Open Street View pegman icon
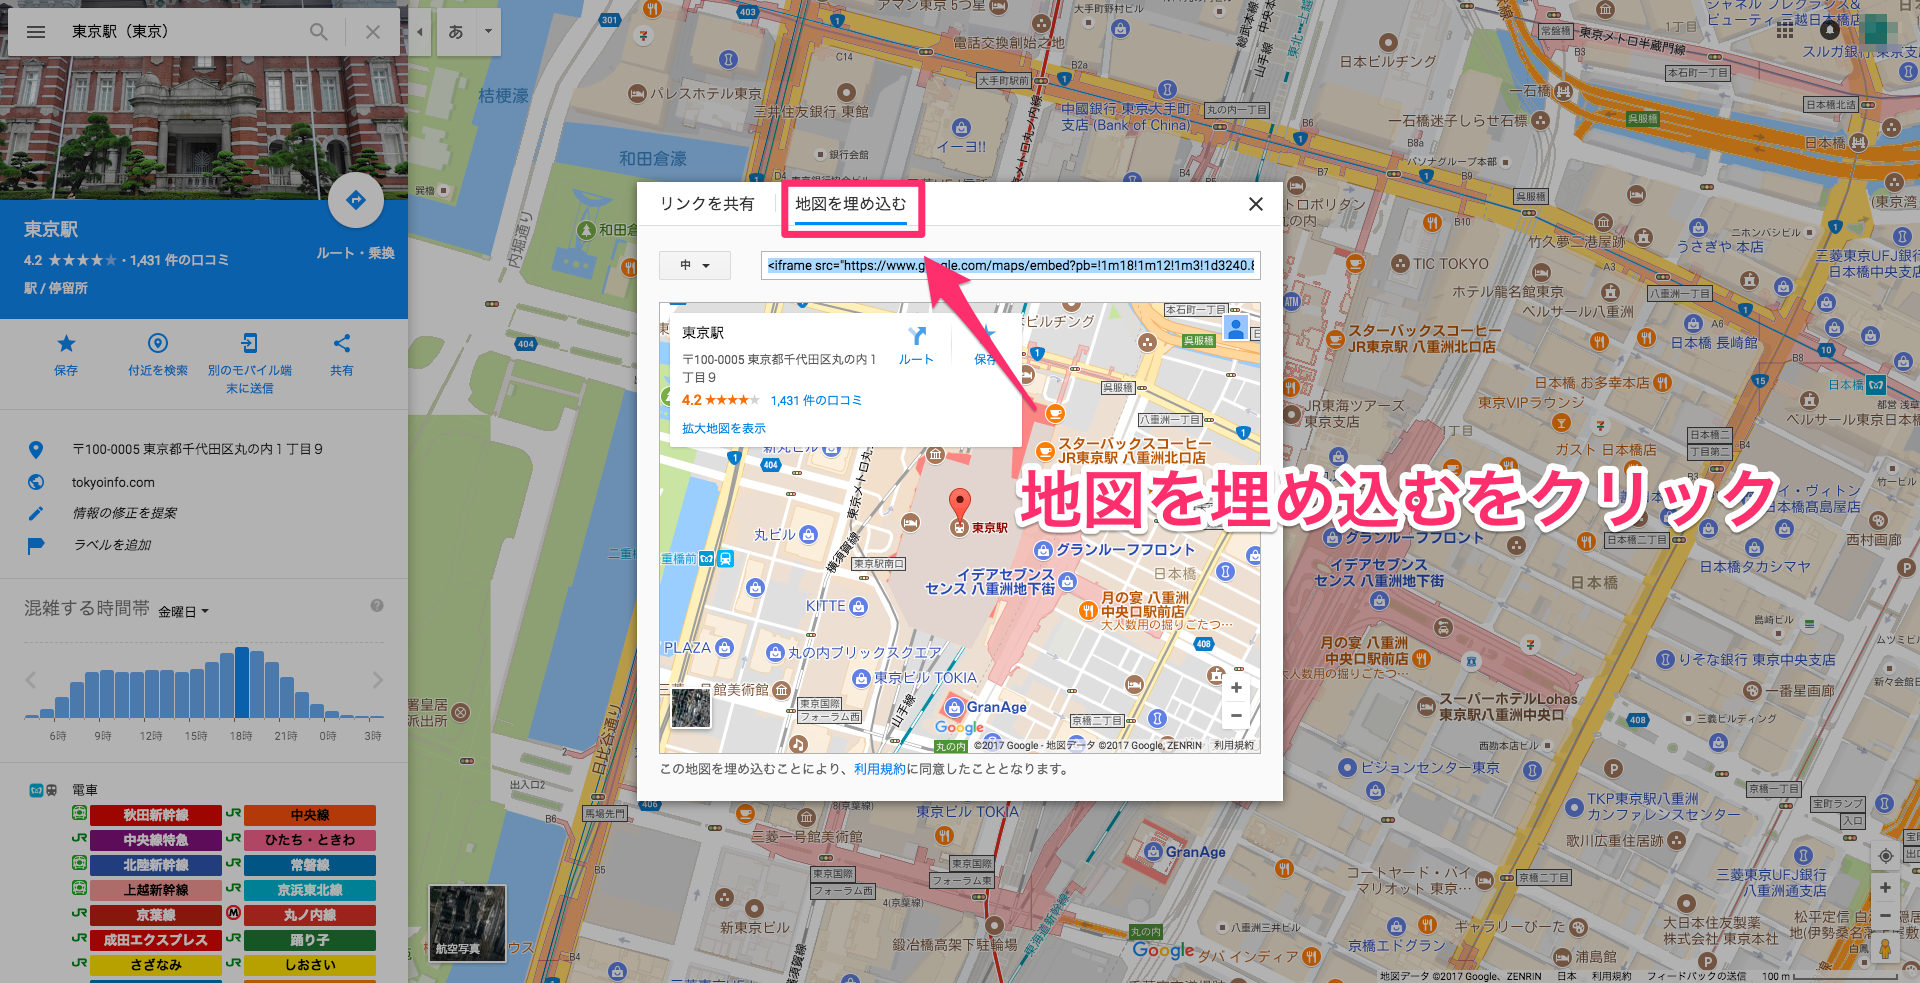Viewport: 1920px width, 983px height. pos(1885,948)
